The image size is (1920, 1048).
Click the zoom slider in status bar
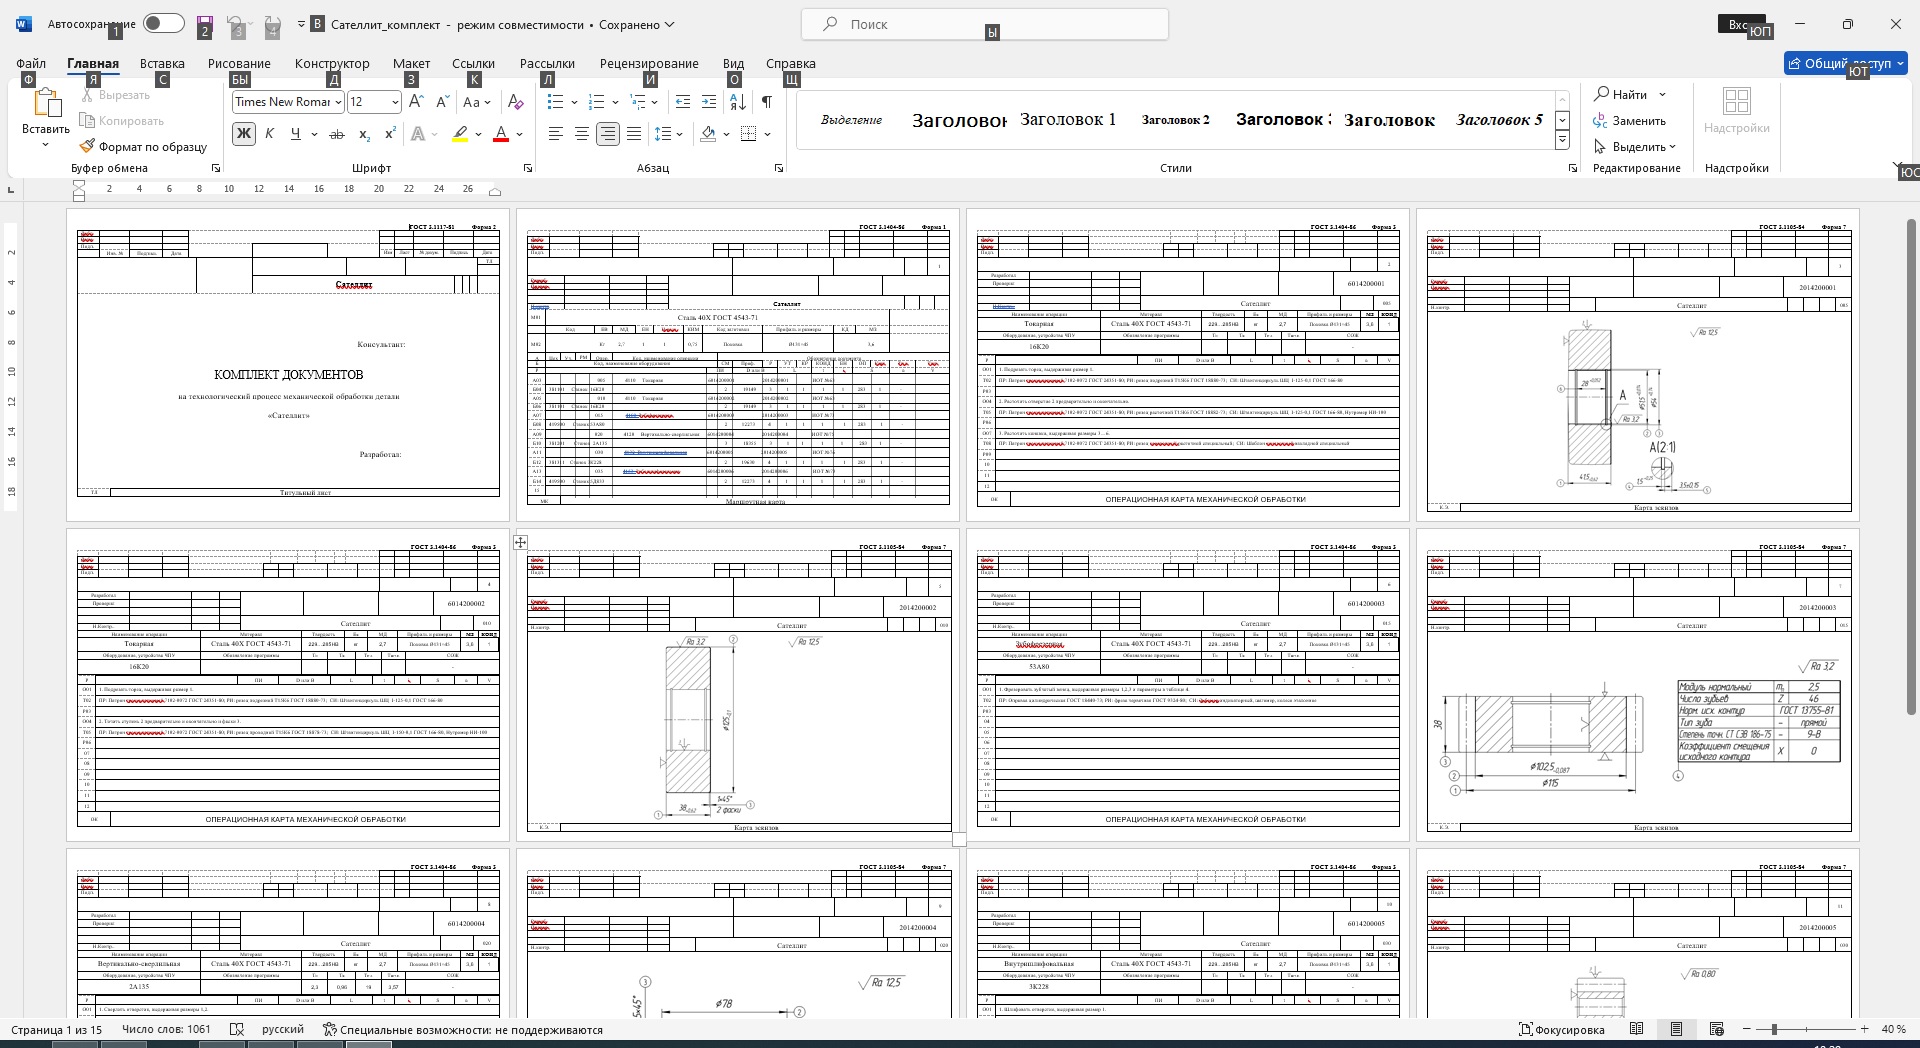point(1774,1029)
